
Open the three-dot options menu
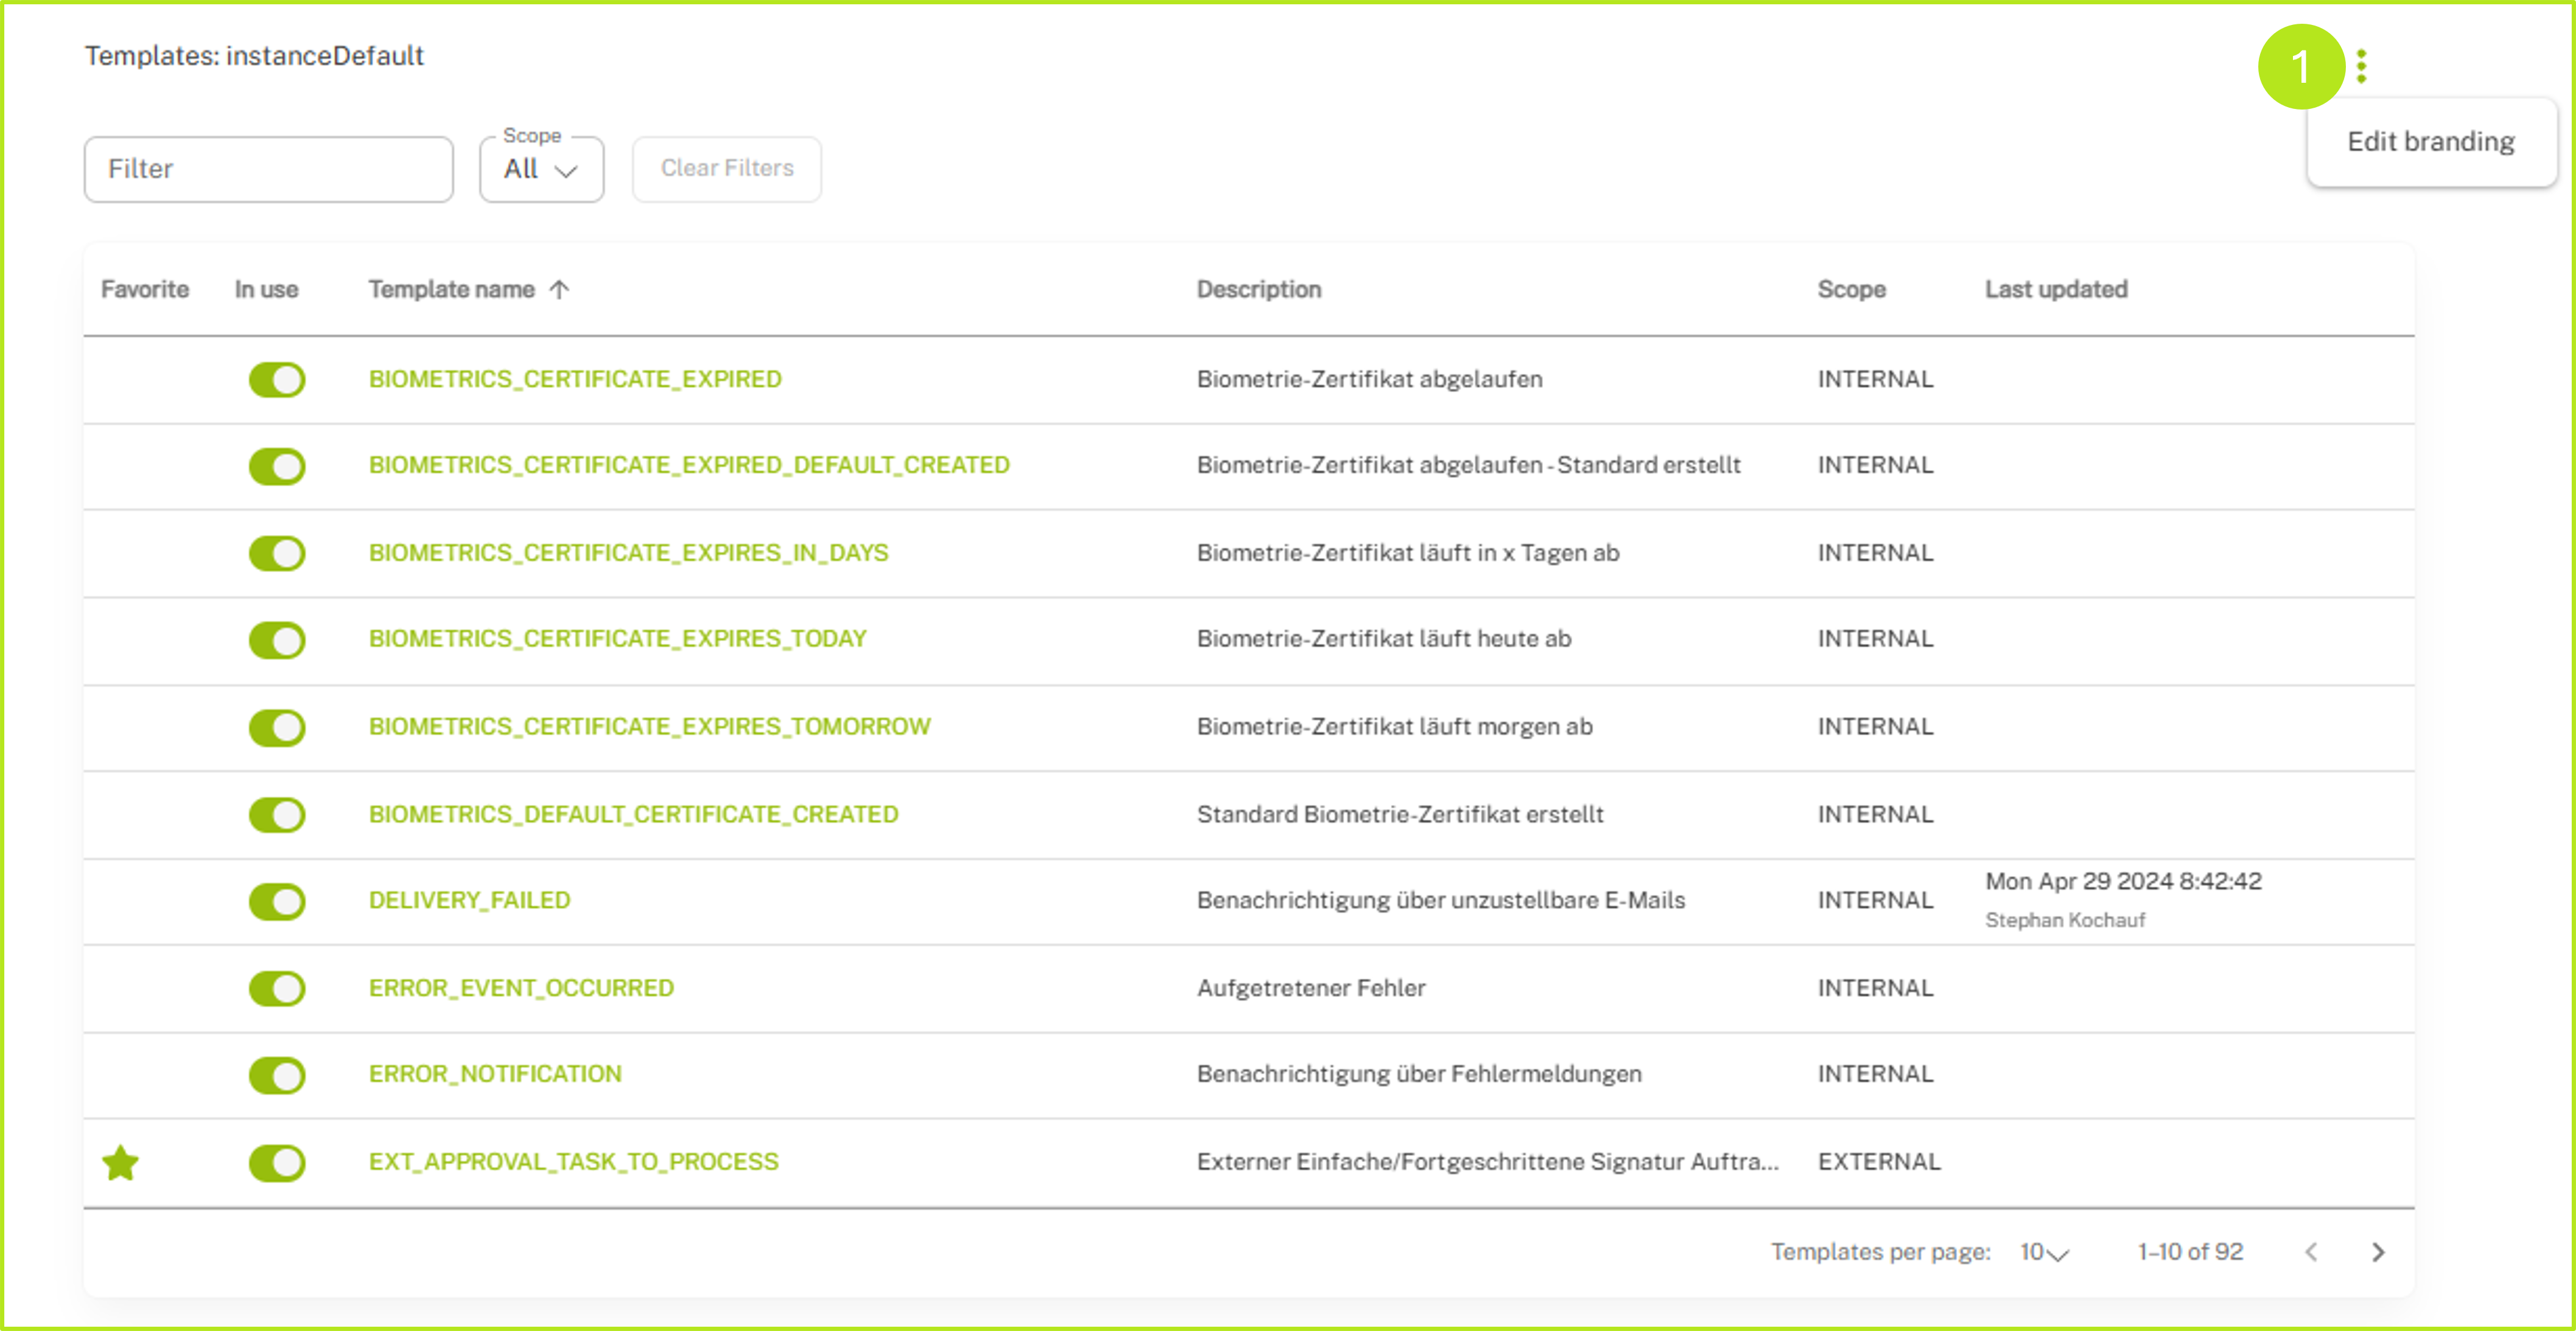[x=2361, y=66]
